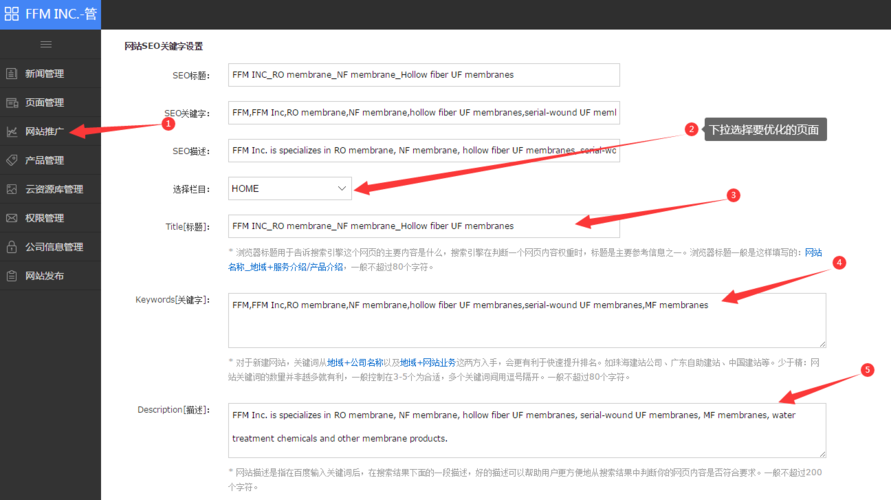The width and height of the screenshot is (891, 500).
Task: Click the 选择栏目: label
Action: [191, 189]
